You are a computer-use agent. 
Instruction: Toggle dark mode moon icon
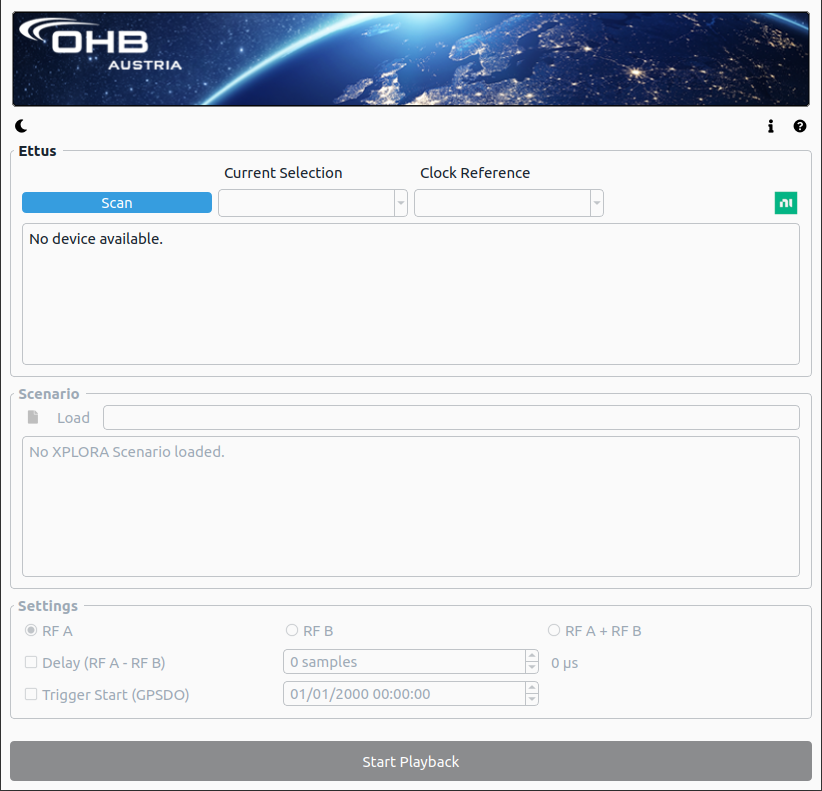pos(21,126)
